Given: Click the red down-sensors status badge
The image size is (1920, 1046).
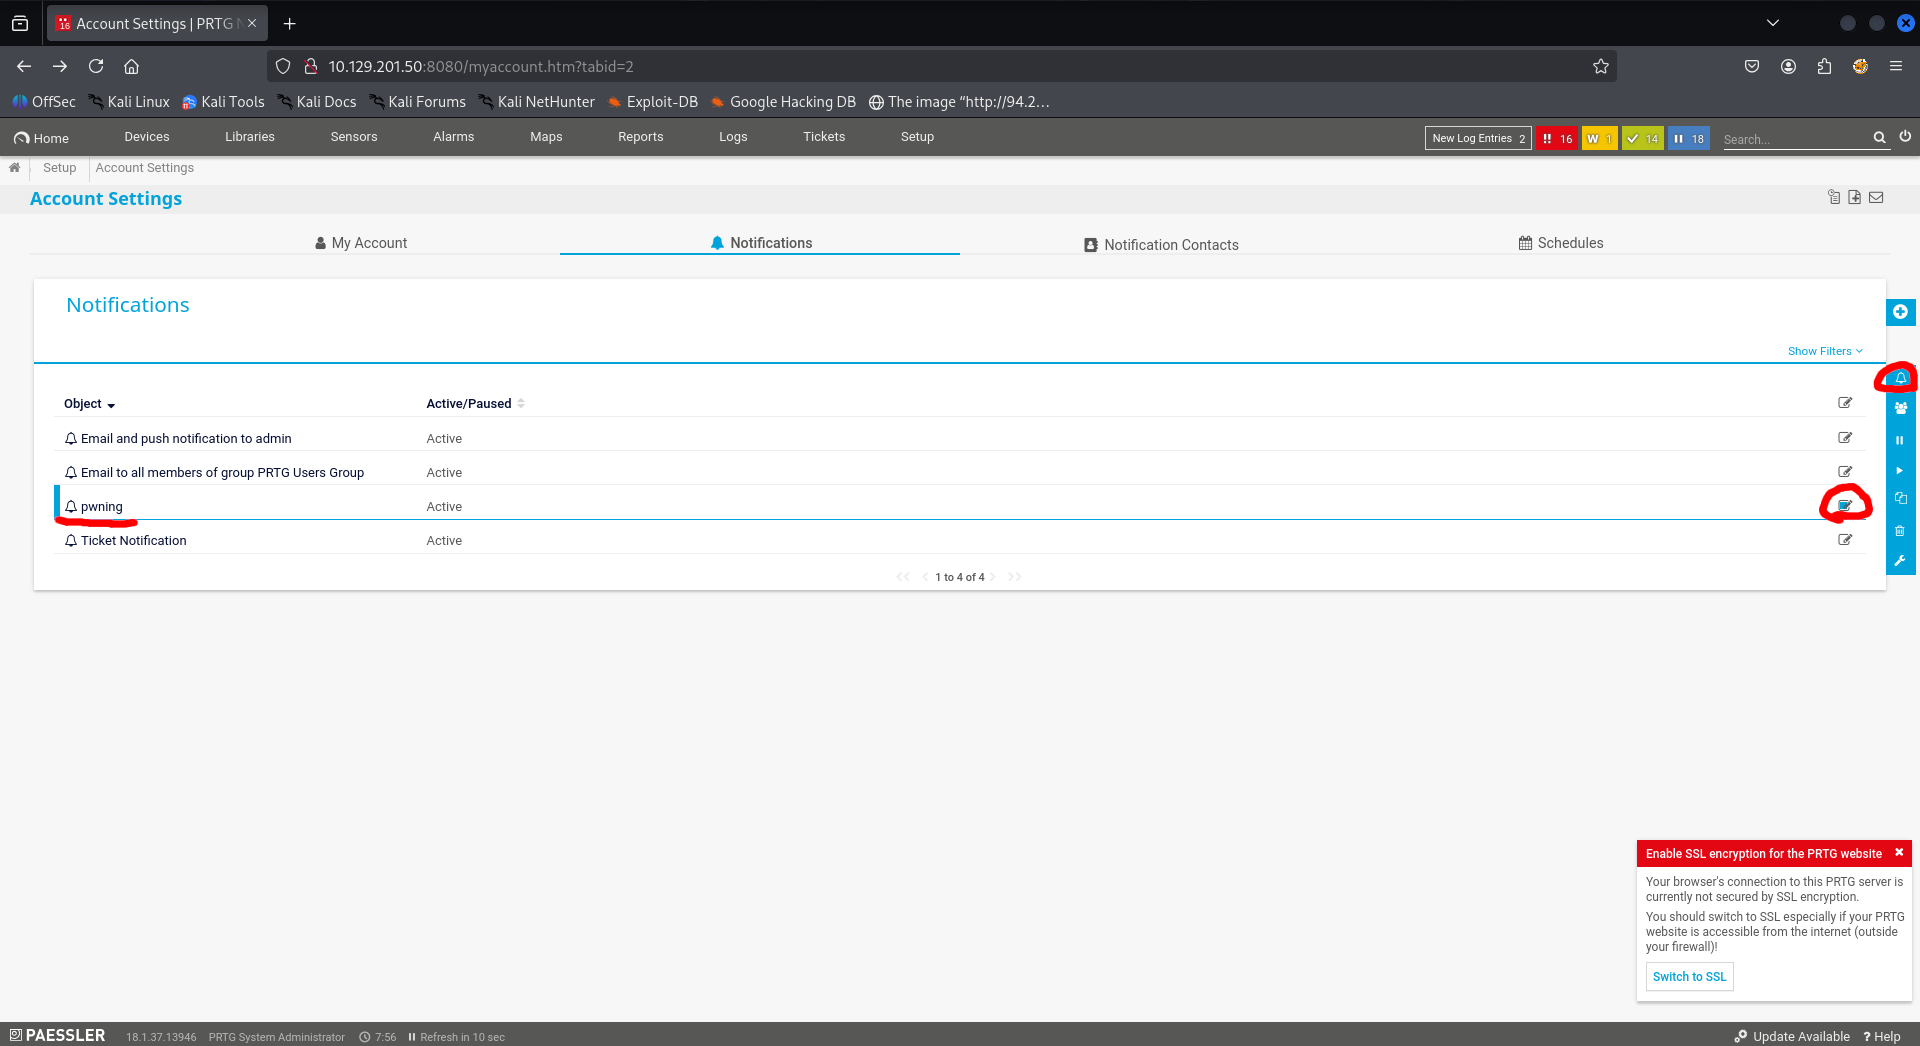Looking at the screenshot, I should (1557, 139).
